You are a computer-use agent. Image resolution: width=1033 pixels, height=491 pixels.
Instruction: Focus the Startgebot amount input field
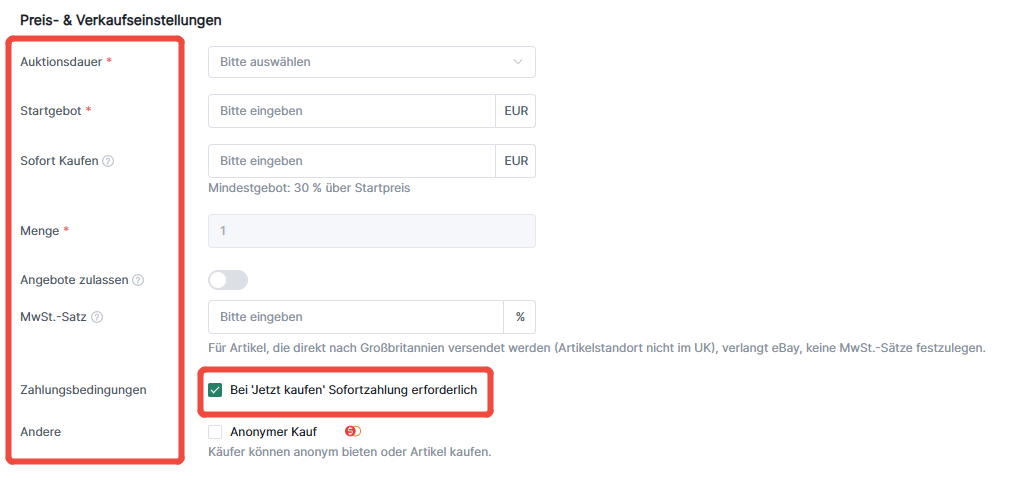[x=352, y=111]
